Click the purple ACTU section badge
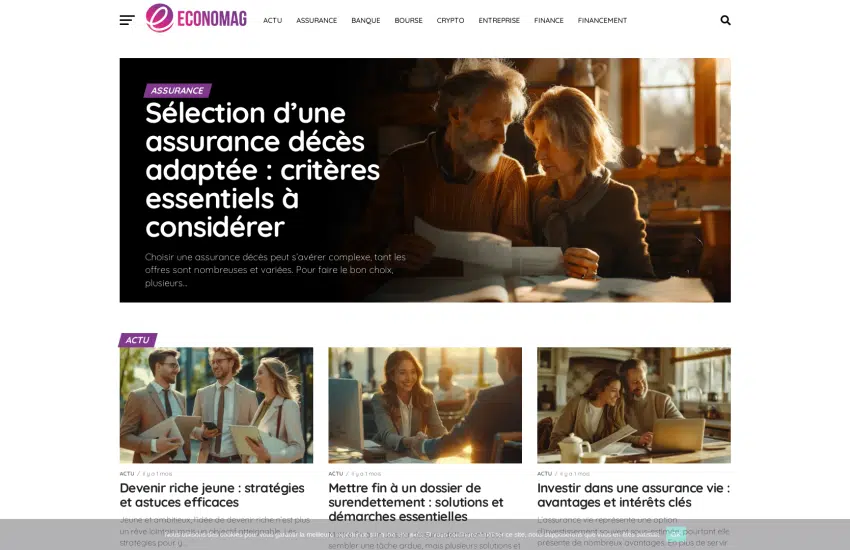This screenshot has width=850, height=550. [138, 340]
